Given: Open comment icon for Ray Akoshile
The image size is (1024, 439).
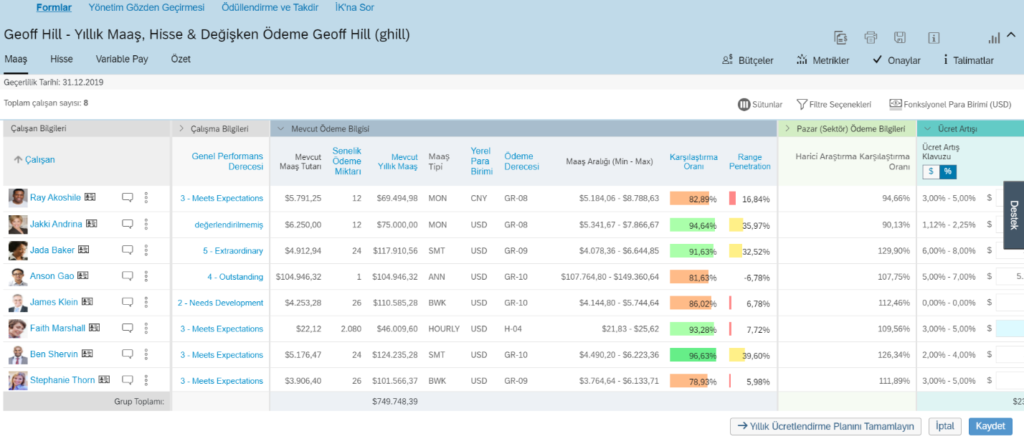Looking at the screenshot, I should point(128,198).
